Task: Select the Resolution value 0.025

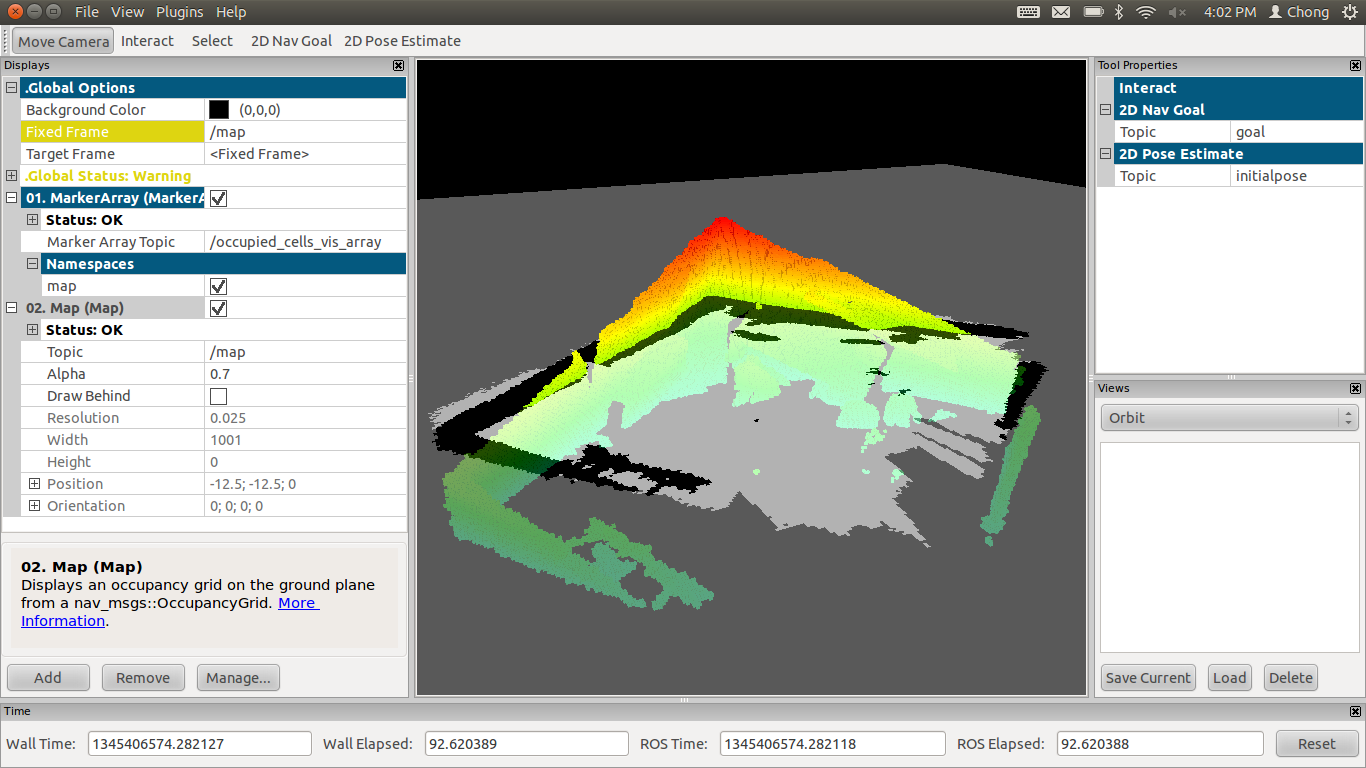Action: point(305,418)
